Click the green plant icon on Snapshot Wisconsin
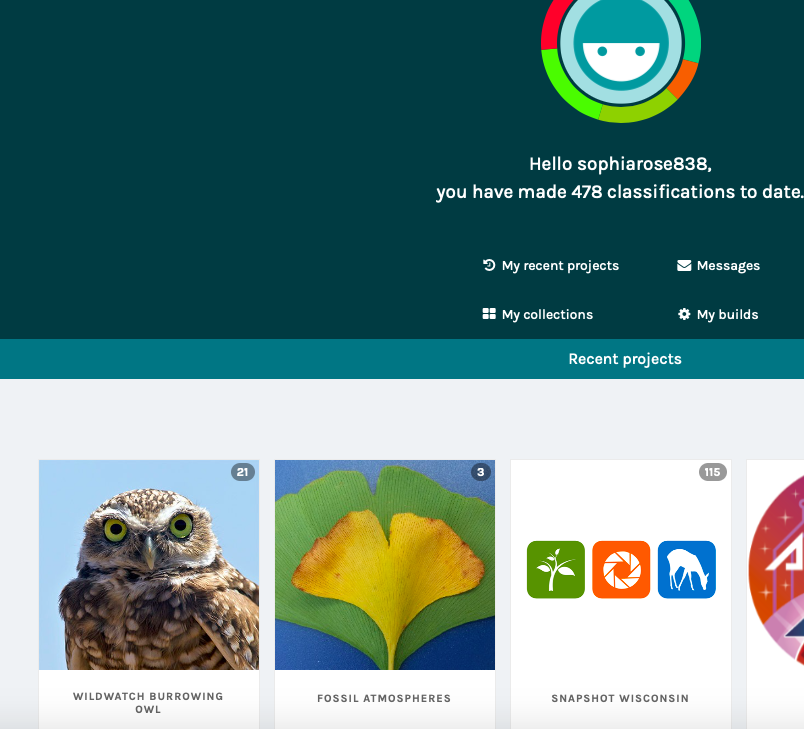Viewport: 804px width, 729px height. pos(556,570)
